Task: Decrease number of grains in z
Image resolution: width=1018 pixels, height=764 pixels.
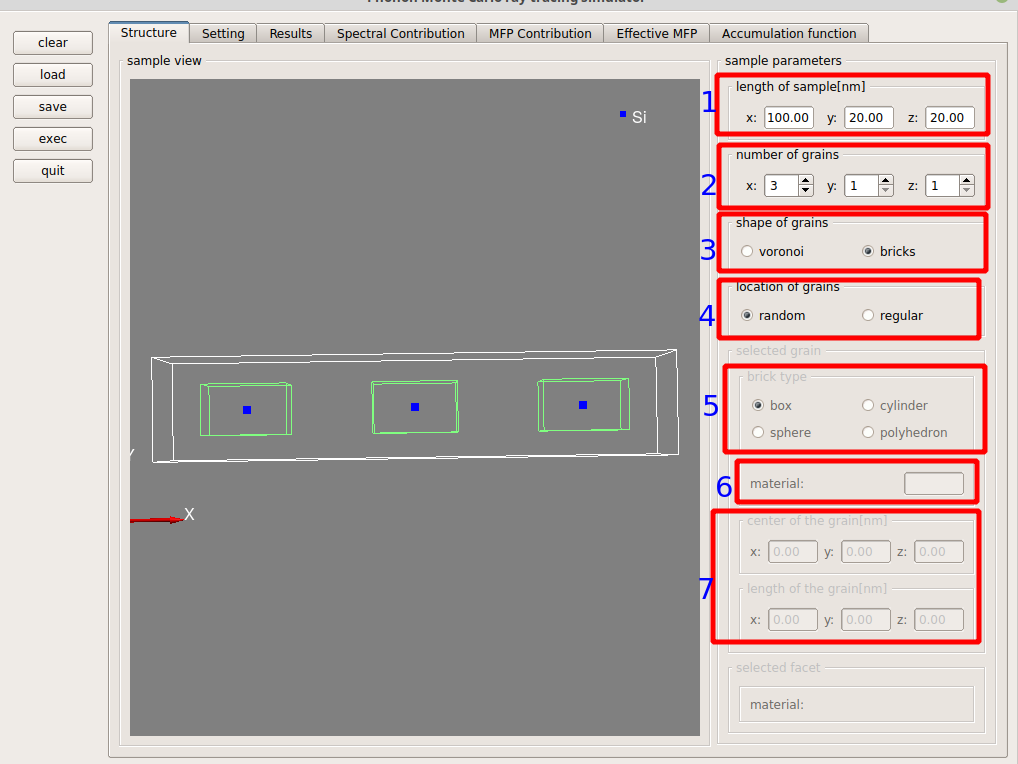Action: (967, 191)
